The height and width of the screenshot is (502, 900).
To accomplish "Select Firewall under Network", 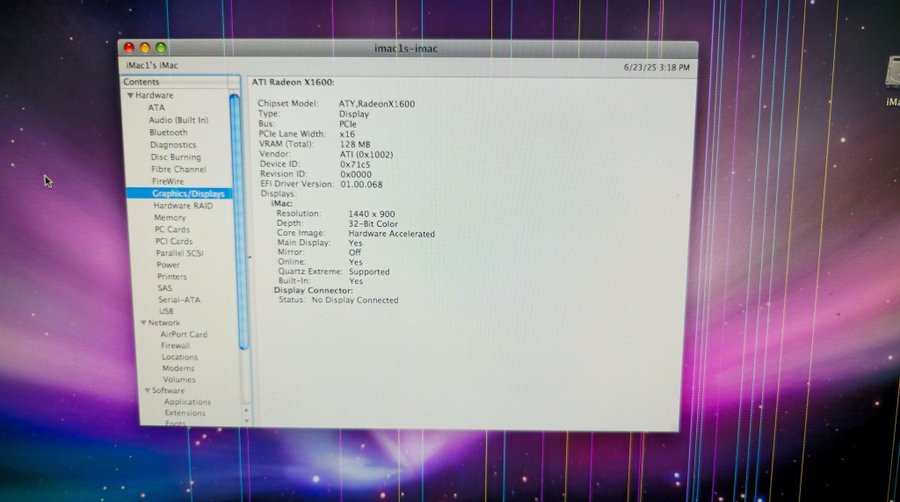I will (176, 346).
